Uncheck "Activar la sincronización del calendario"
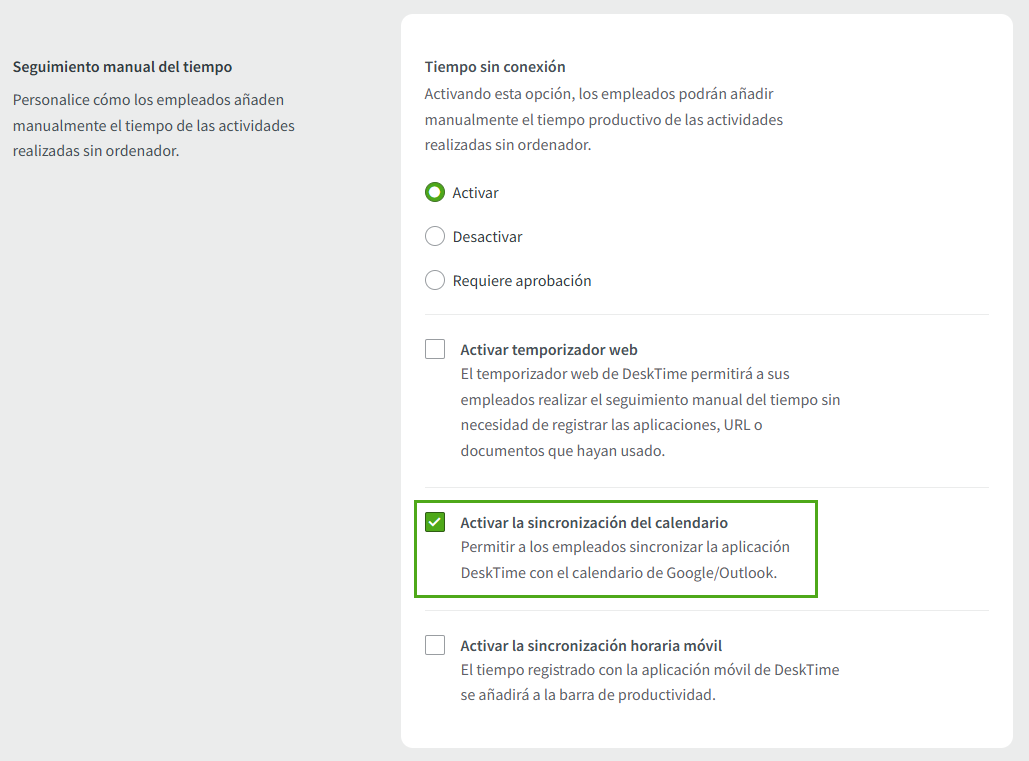 (x=435, y=521)
